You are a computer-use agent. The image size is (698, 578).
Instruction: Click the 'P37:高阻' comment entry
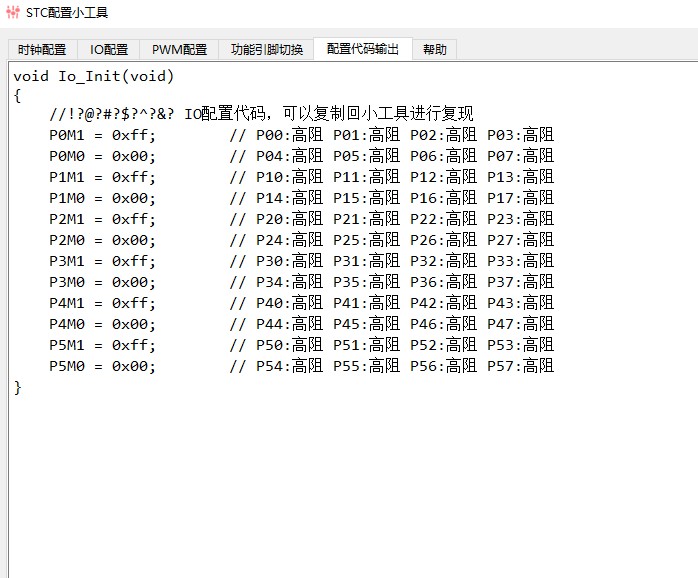(520, 282)
